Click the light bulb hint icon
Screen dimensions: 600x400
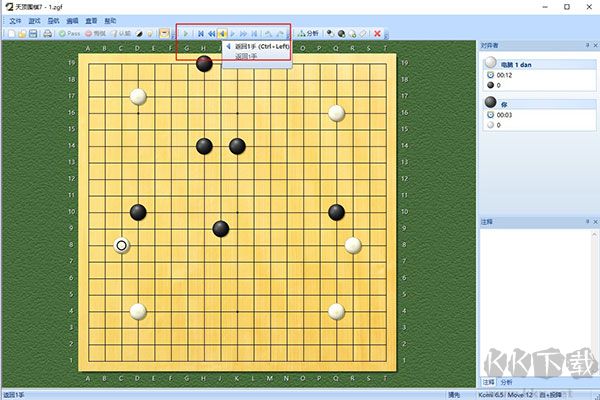(150, 34)
